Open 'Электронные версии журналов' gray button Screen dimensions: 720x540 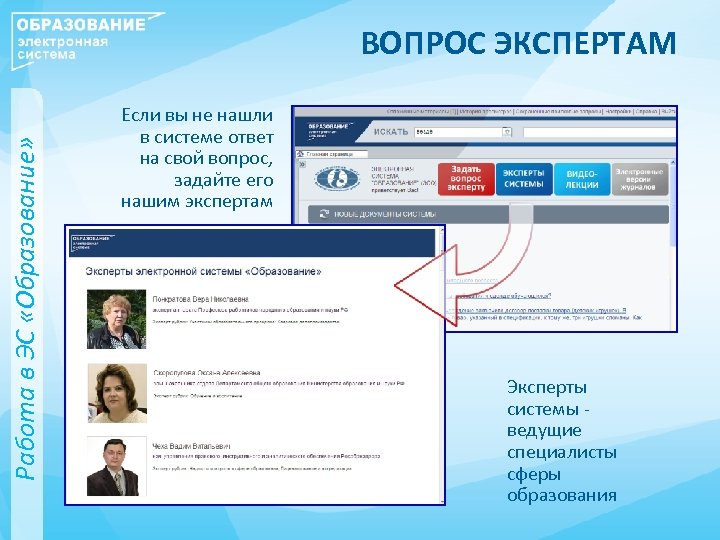[640, 179]
